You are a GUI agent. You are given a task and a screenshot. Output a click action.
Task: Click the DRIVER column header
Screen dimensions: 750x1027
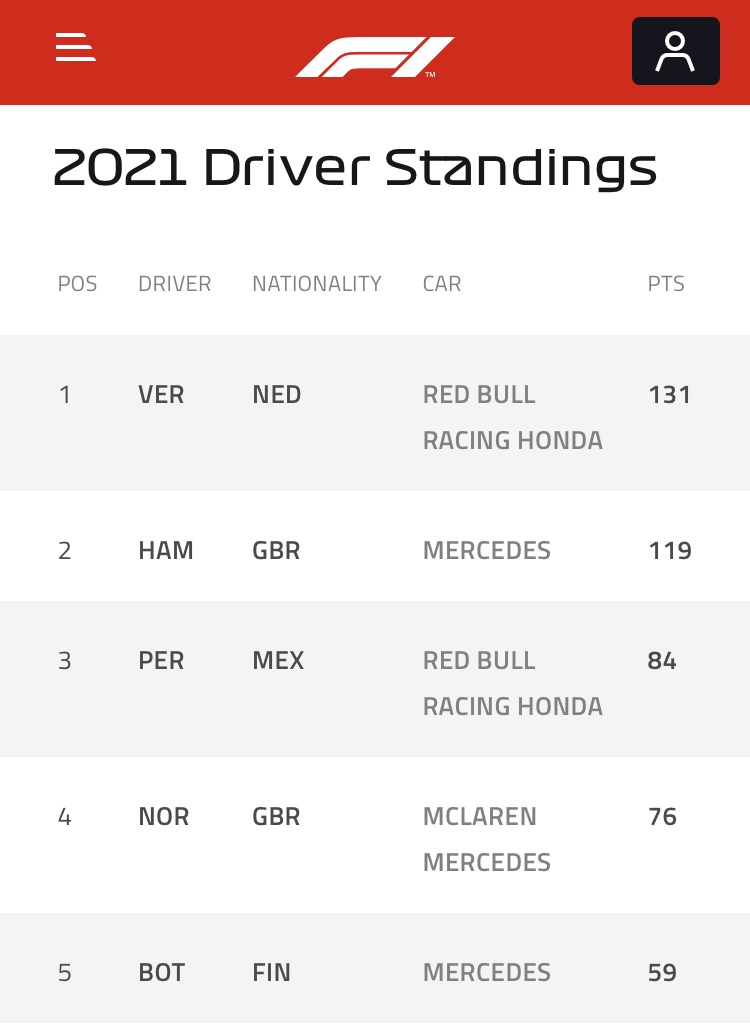coord(174,284)
